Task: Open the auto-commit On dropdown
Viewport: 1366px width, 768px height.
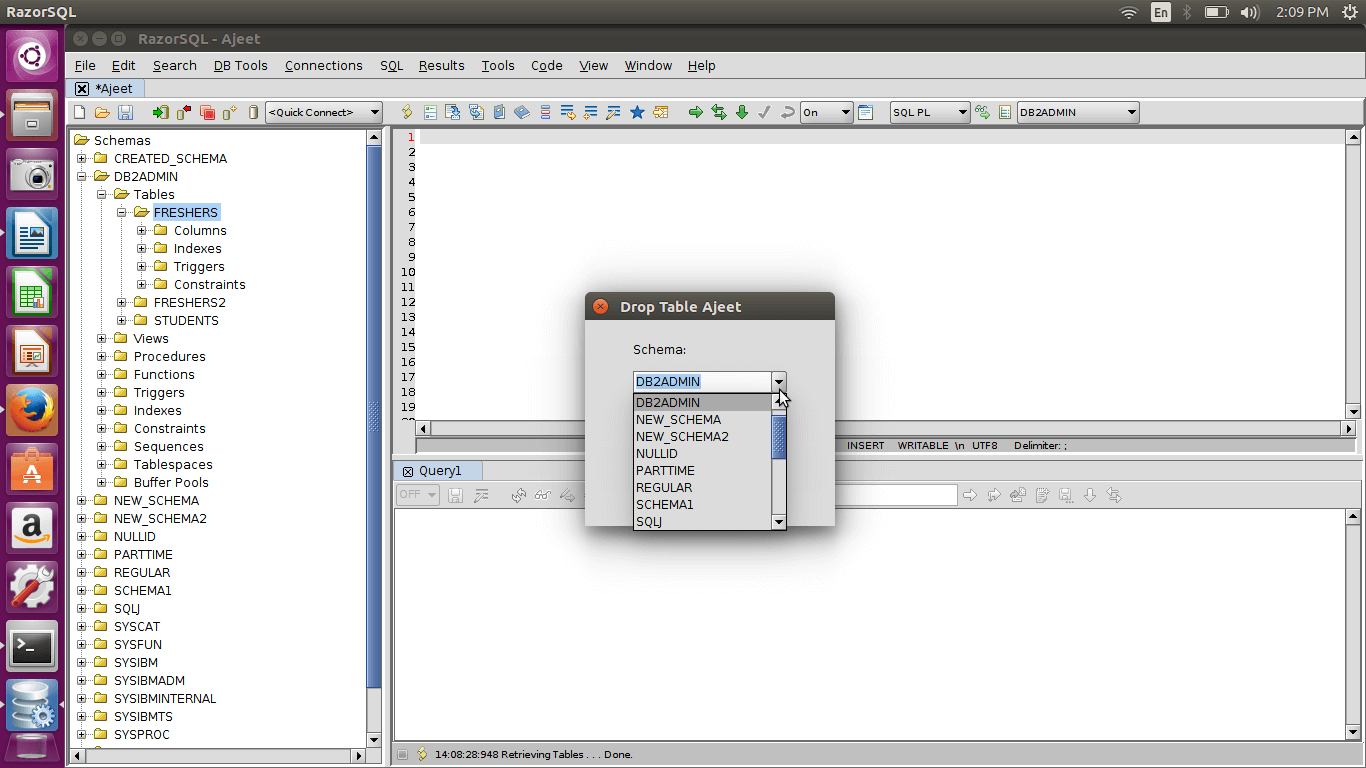Action: pyautogui.click(x=826, y=113)
